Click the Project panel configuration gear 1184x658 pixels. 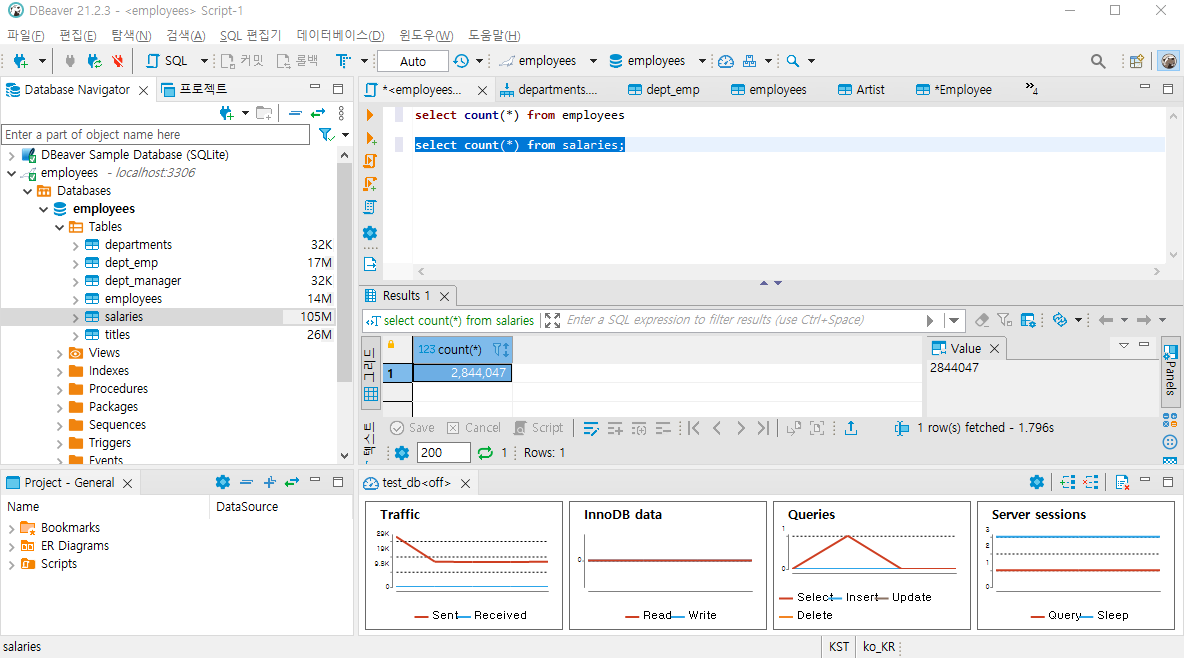point(223,482)
